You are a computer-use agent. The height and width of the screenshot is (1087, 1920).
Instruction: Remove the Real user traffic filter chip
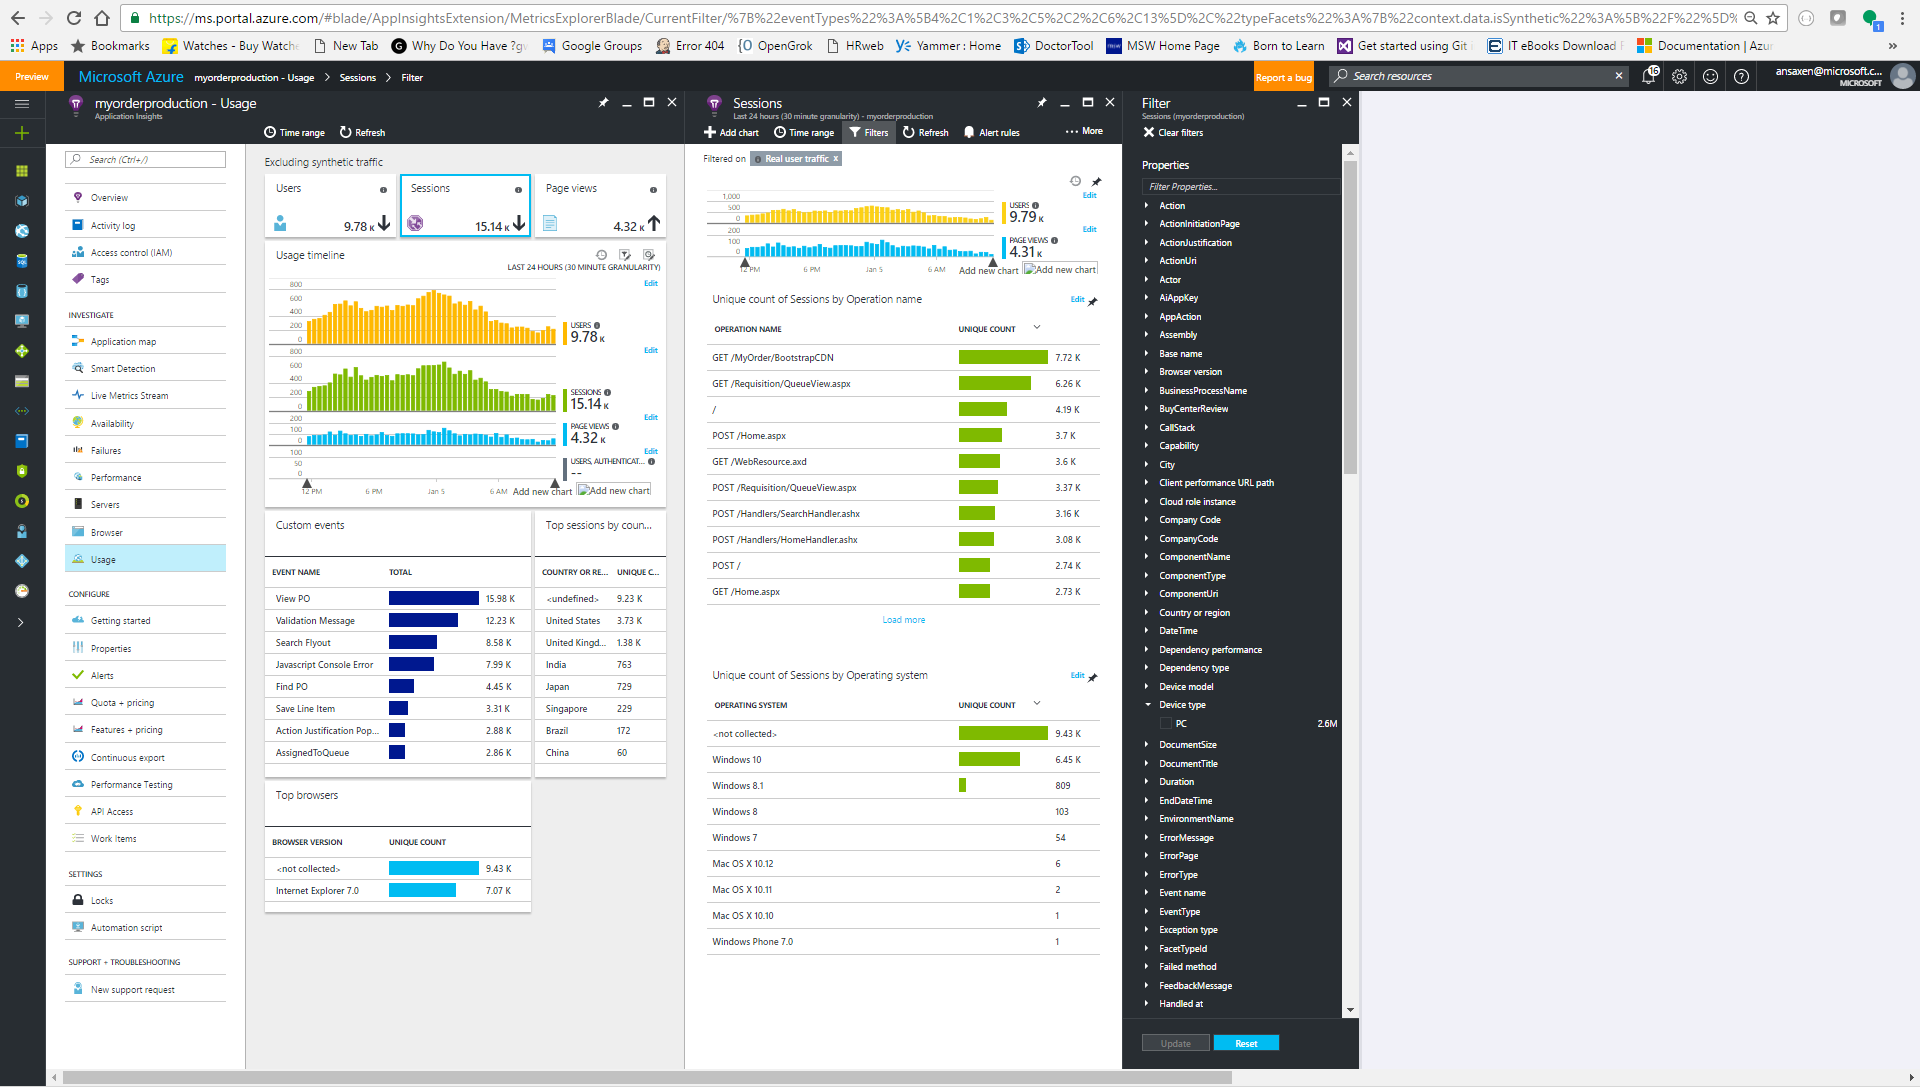pos(836,159)
